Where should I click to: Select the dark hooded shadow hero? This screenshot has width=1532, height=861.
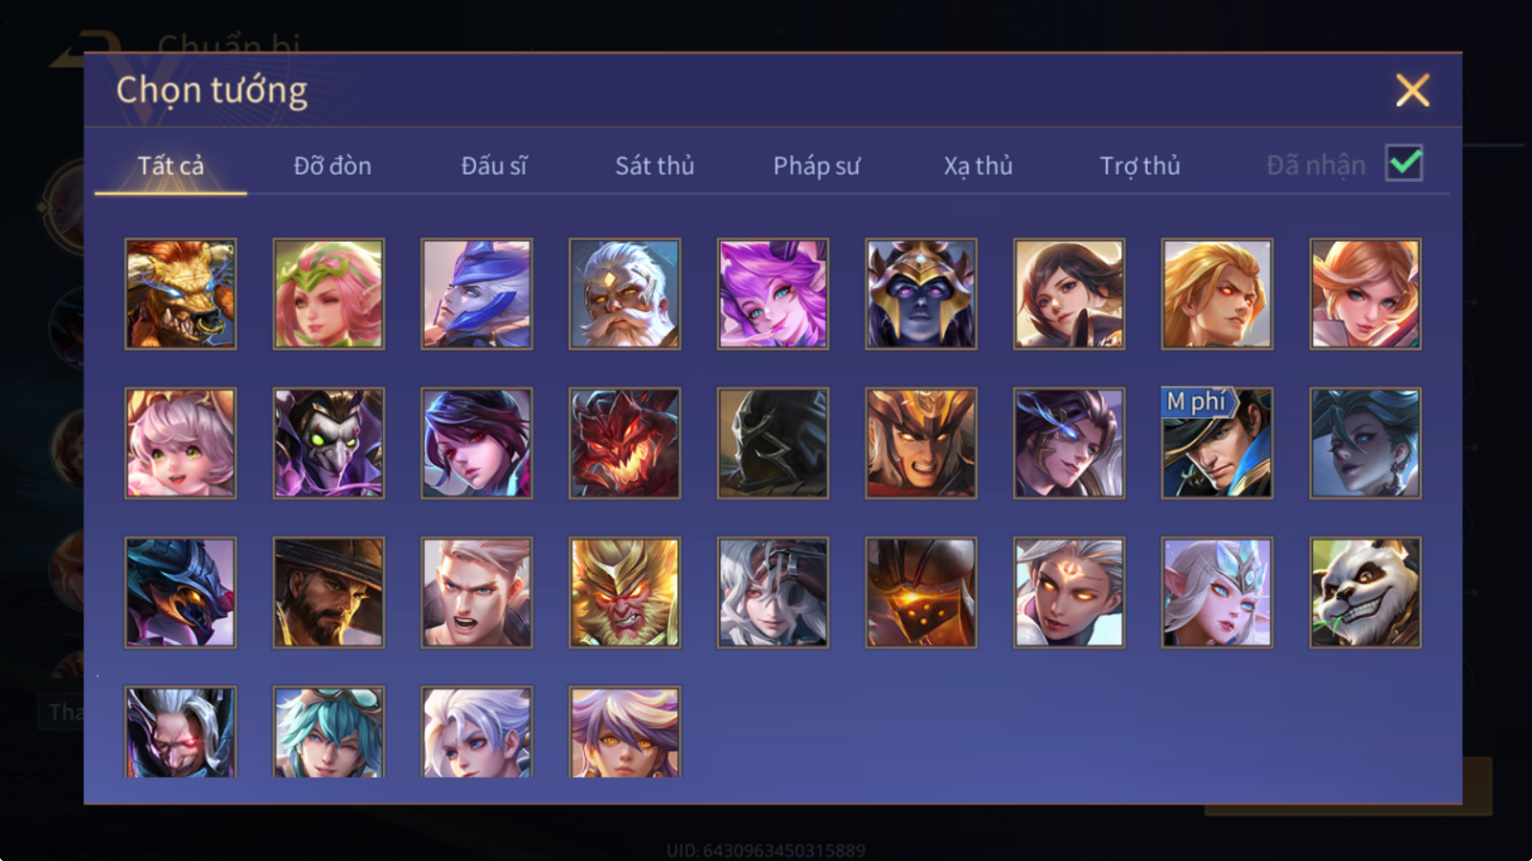(773, 443)
